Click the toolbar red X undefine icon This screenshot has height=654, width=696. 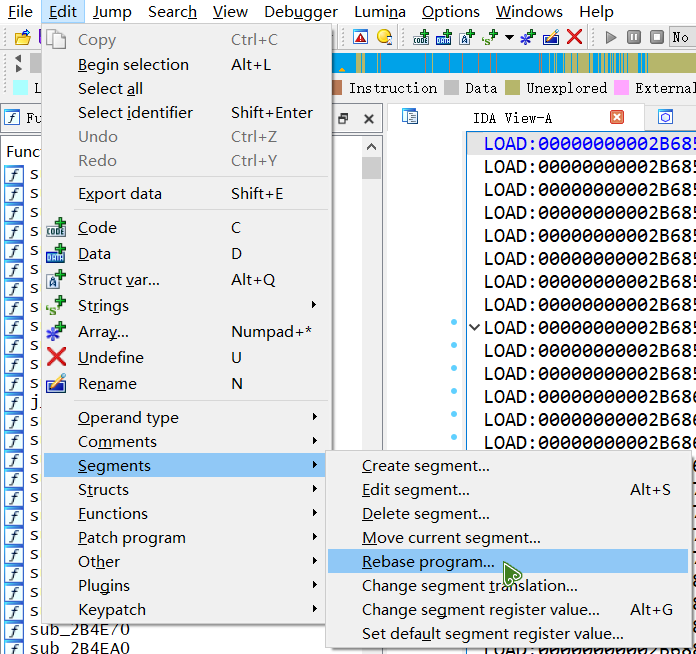(x=574, y=37)
